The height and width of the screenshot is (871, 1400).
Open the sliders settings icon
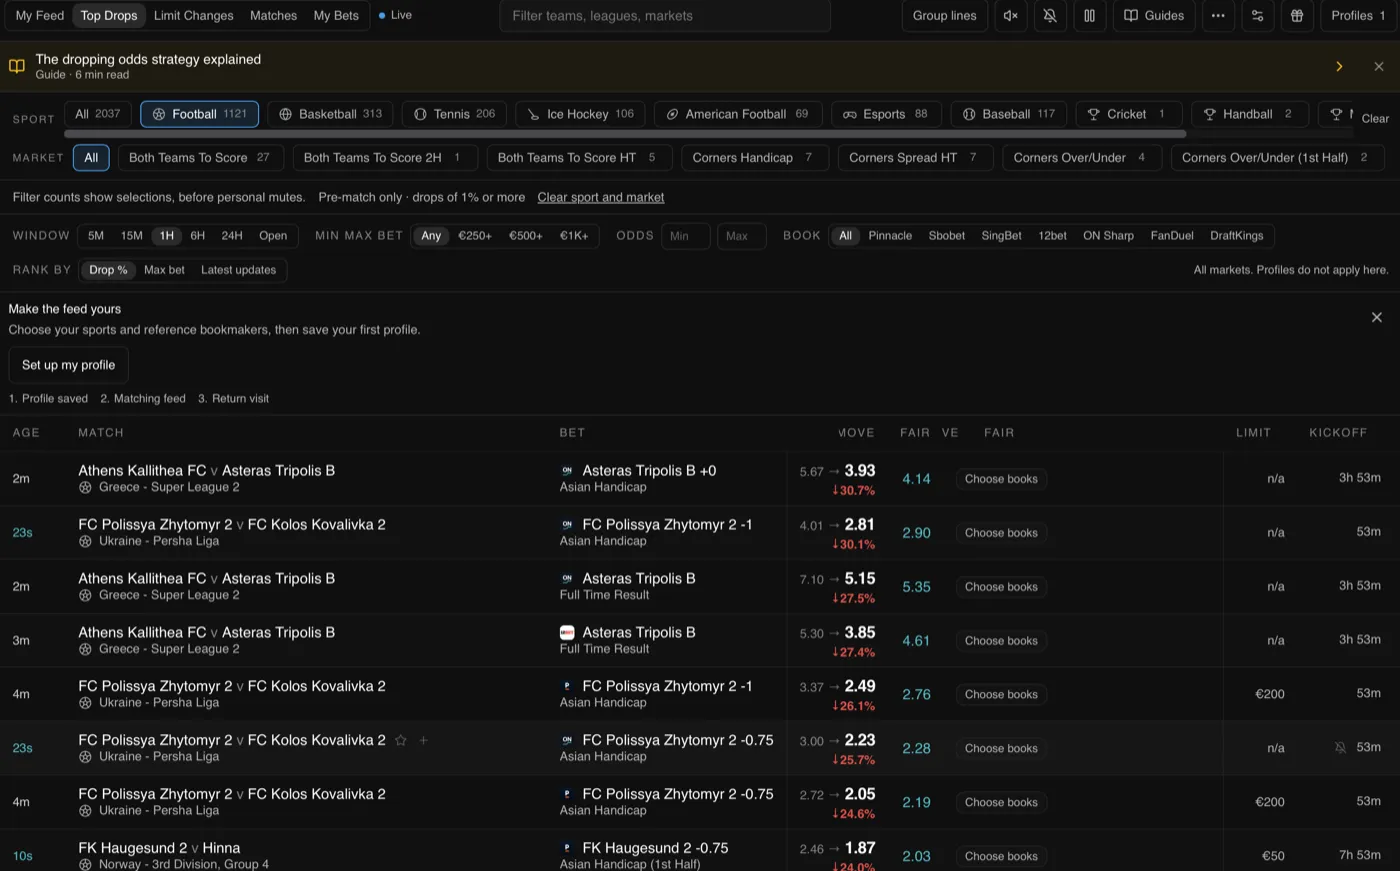[x=1258, y=16]
